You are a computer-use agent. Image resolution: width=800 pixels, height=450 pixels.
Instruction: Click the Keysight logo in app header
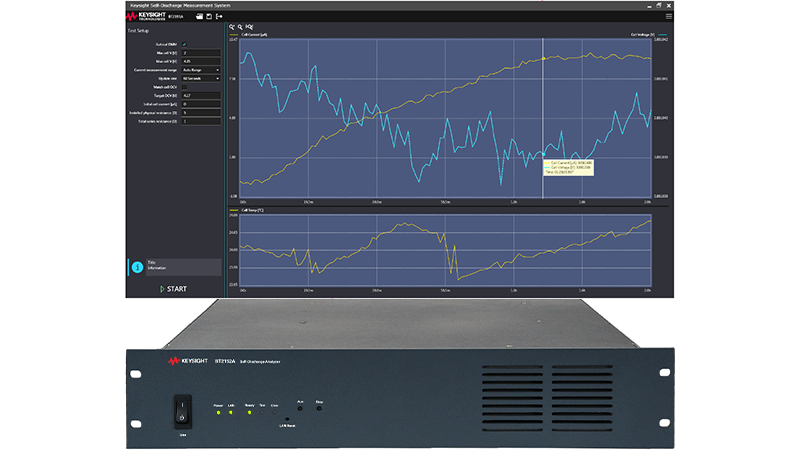tap(146, 16)
